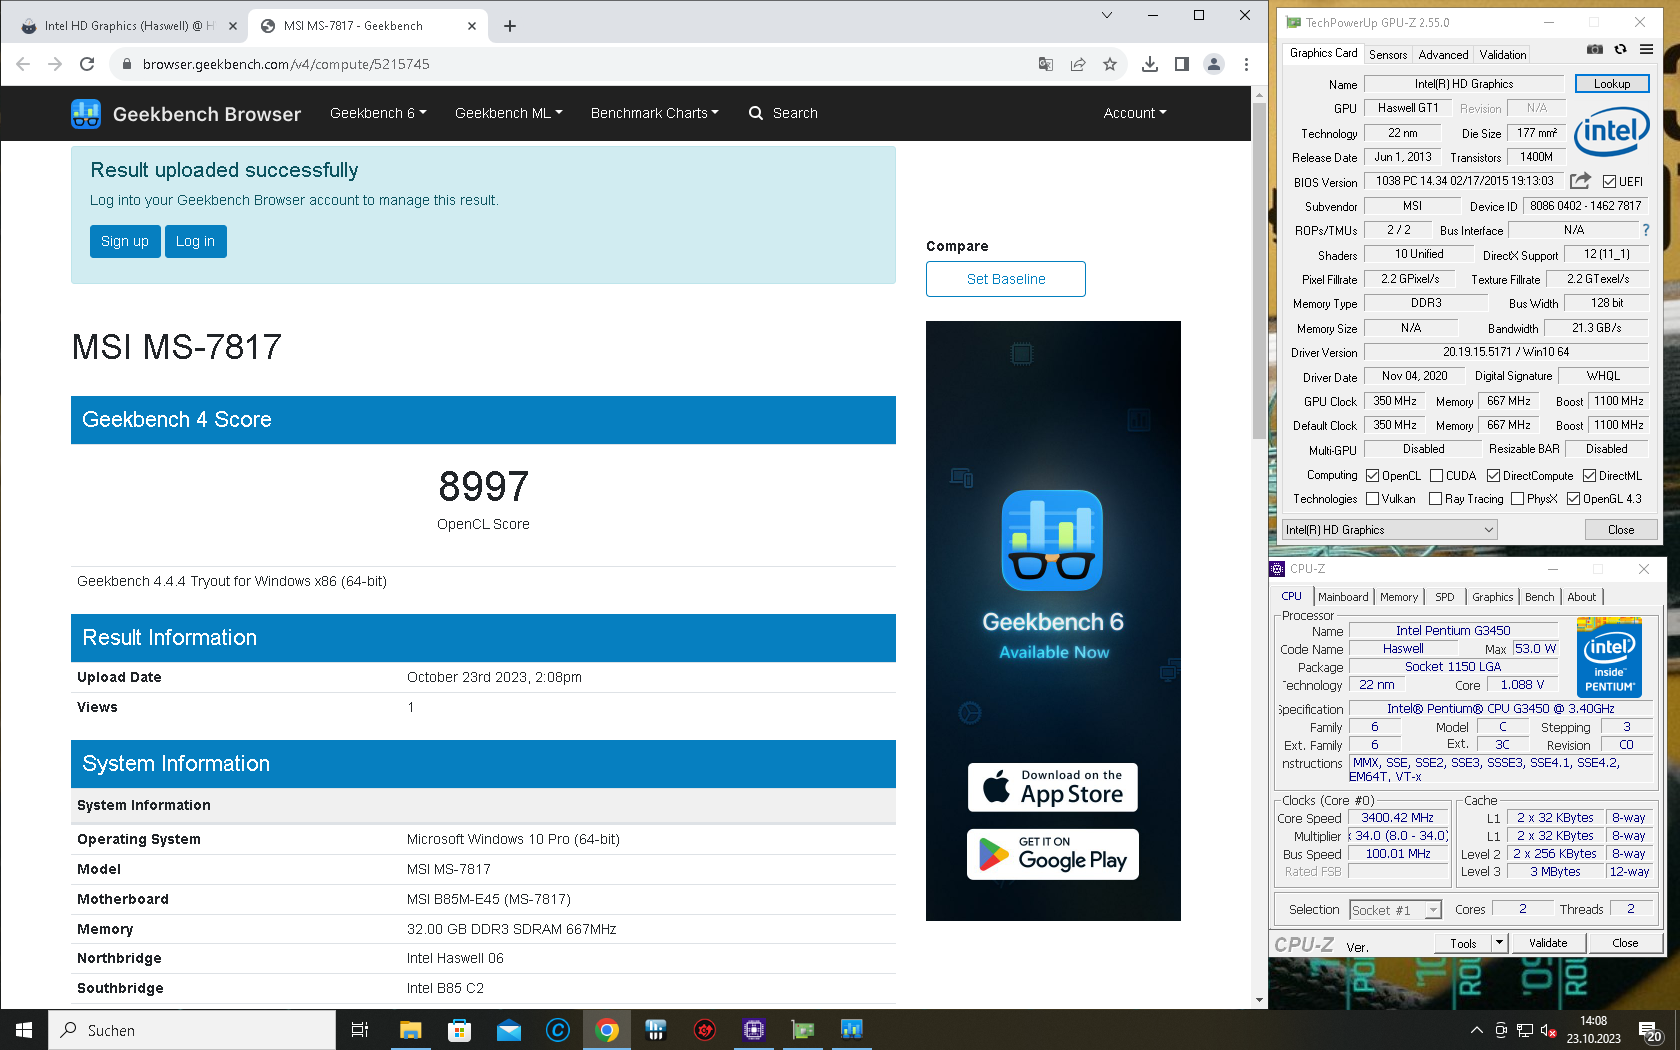Toggle the OpenCL checkbox
Viewport: 1680px width, 1050px height.
tap(1373, 476)
